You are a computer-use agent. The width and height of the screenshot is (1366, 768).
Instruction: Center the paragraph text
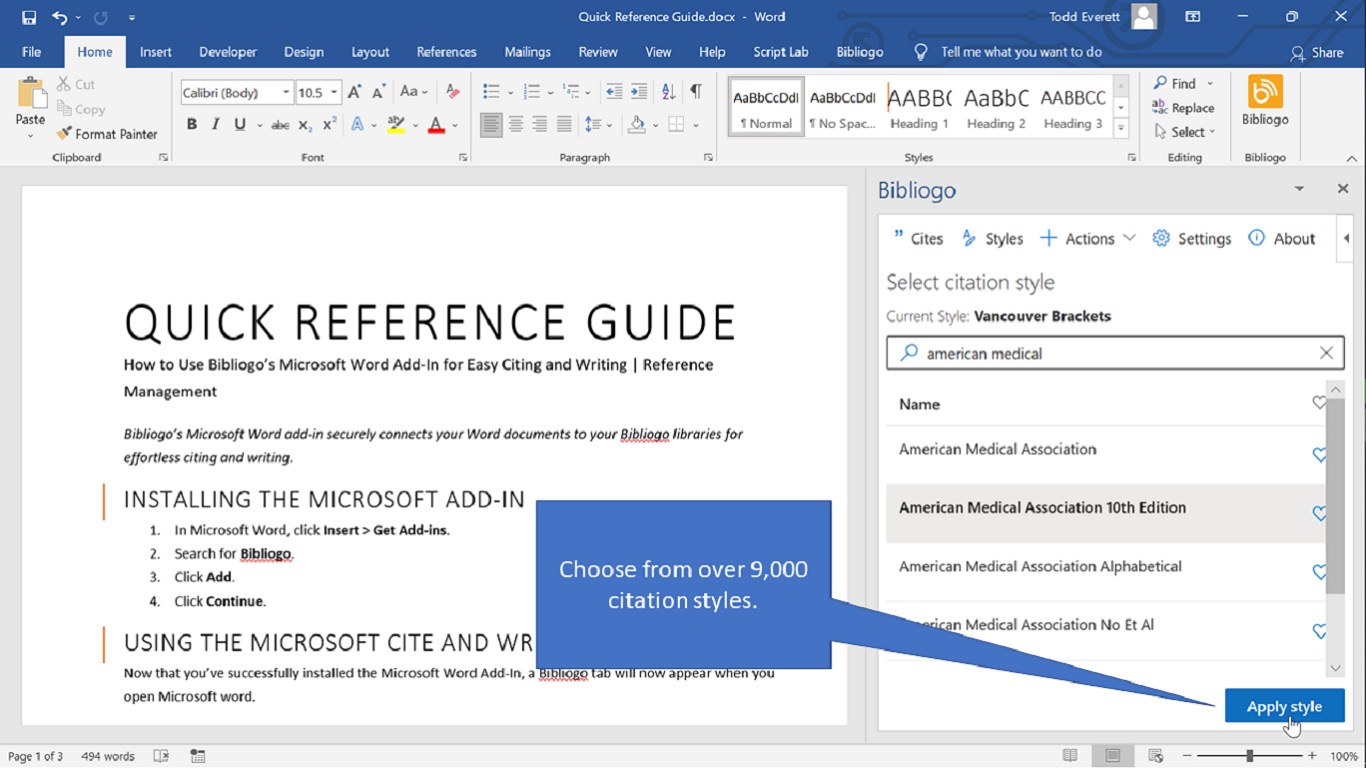(516, 125)
